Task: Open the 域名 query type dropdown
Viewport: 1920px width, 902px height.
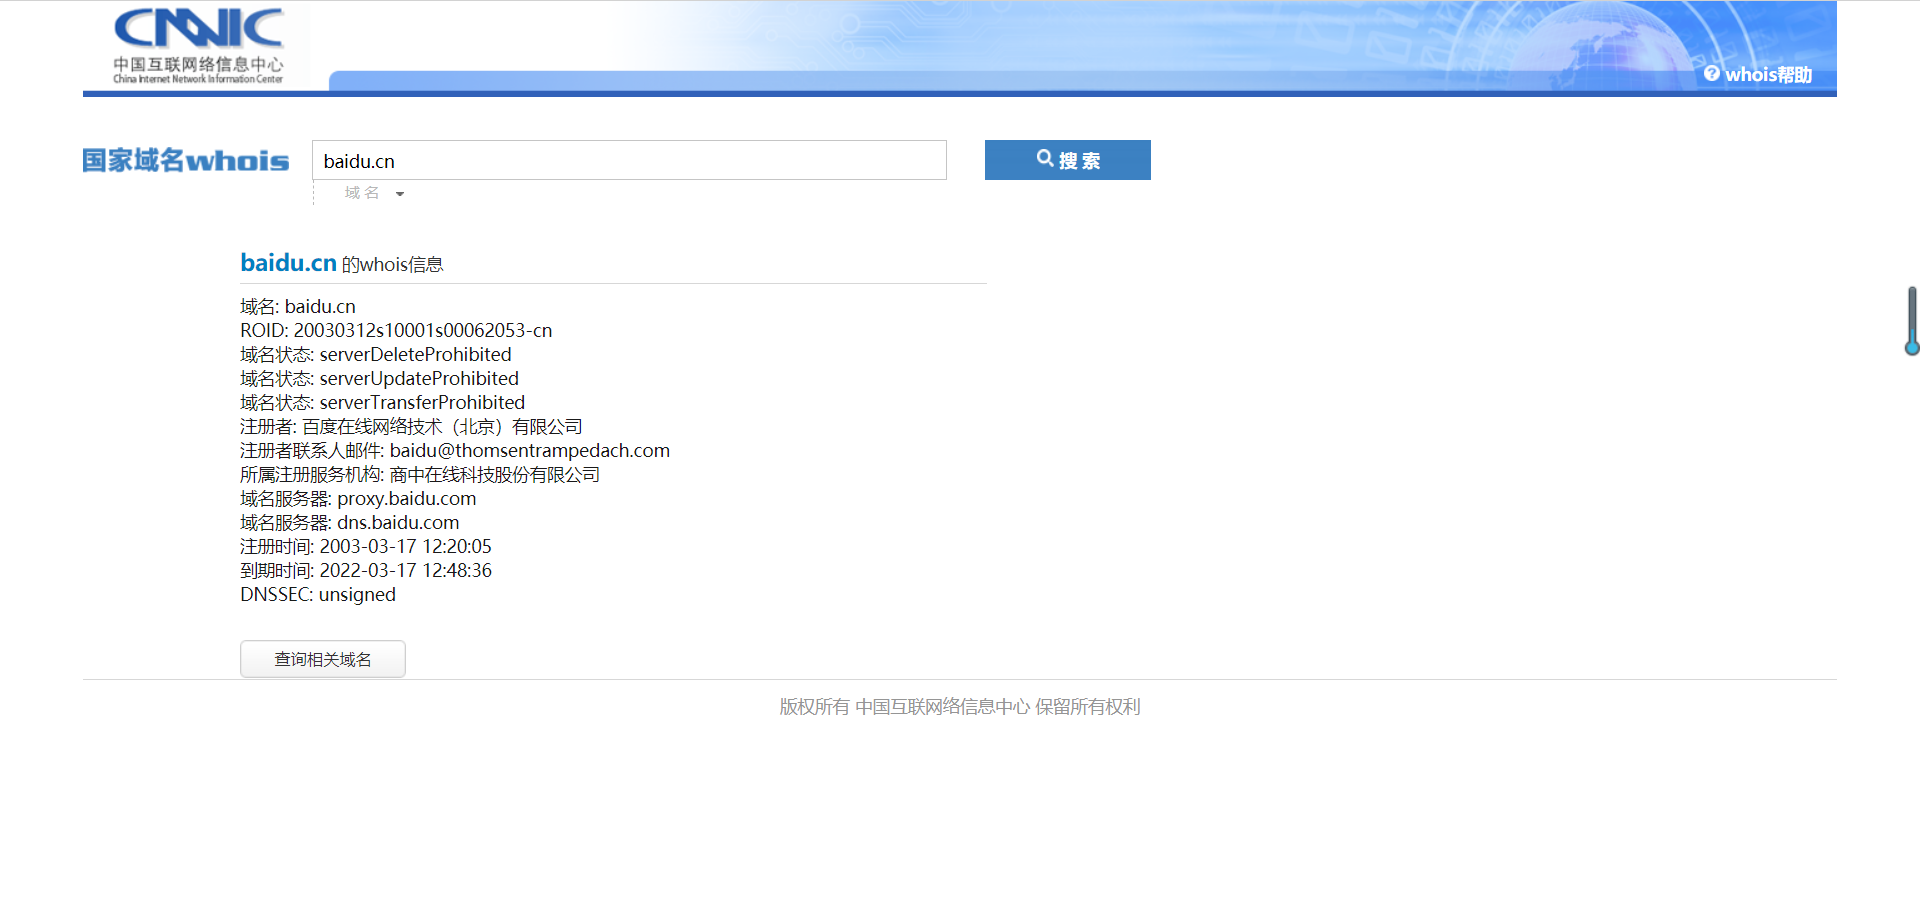Action: click(374, 193)
